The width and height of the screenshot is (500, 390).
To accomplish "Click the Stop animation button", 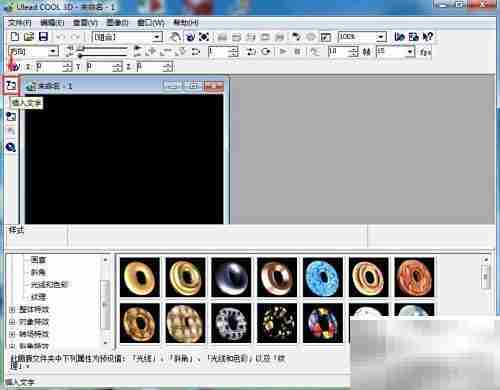I will pos(298,52).
